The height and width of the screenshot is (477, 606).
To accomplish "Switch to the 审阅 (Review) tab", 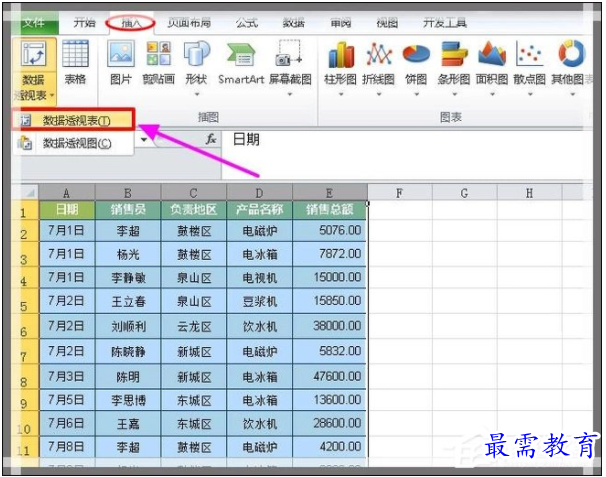I will pos(340,23).
